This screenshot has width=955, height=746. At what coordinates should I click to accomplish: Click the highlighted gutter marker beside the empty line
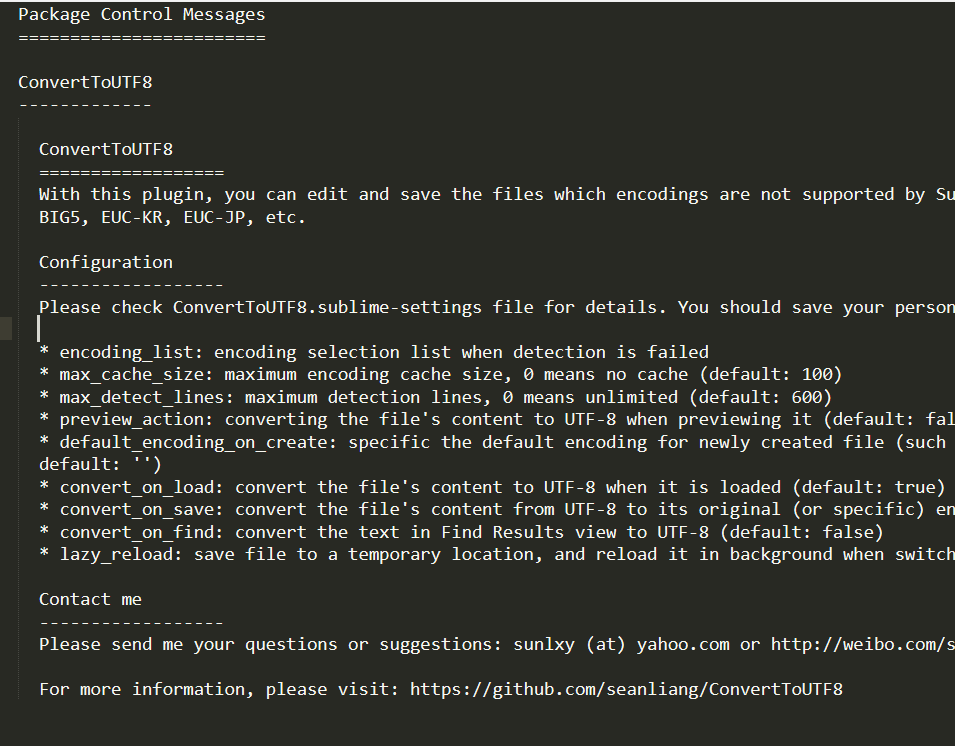(x=6, y=329)
